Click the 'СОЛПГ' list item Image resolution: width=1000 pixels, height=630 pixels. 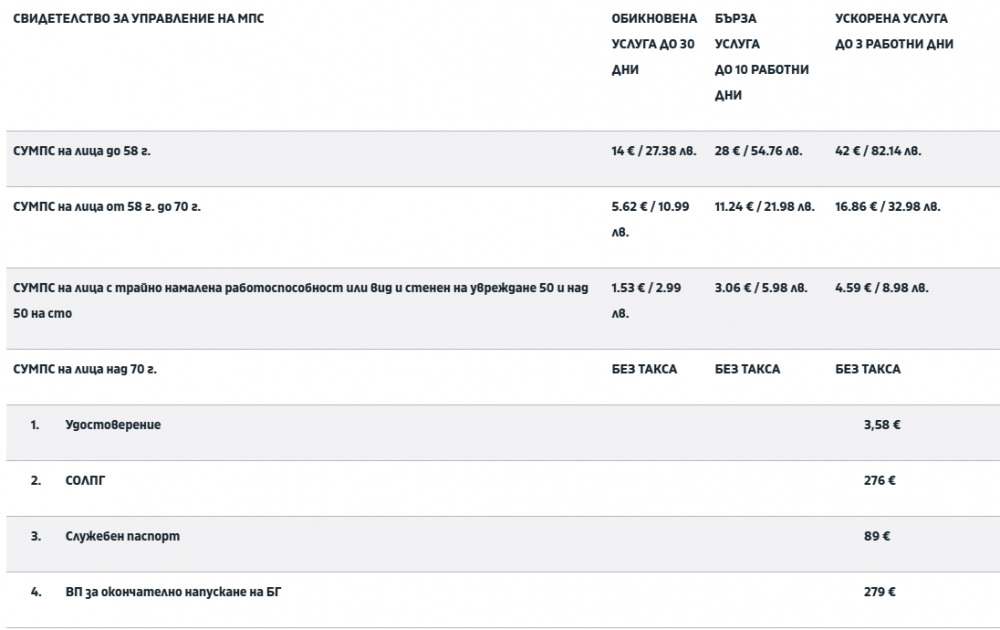pyautogui.click(x=85, y=481)
